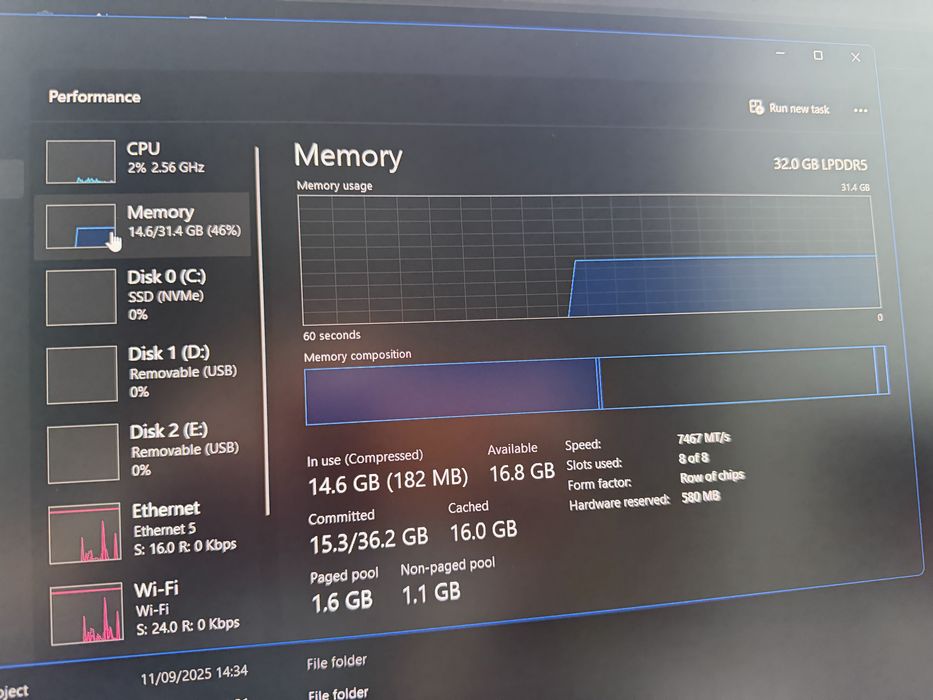Click the Hardware reserved 580 MB value

point(701,496)
